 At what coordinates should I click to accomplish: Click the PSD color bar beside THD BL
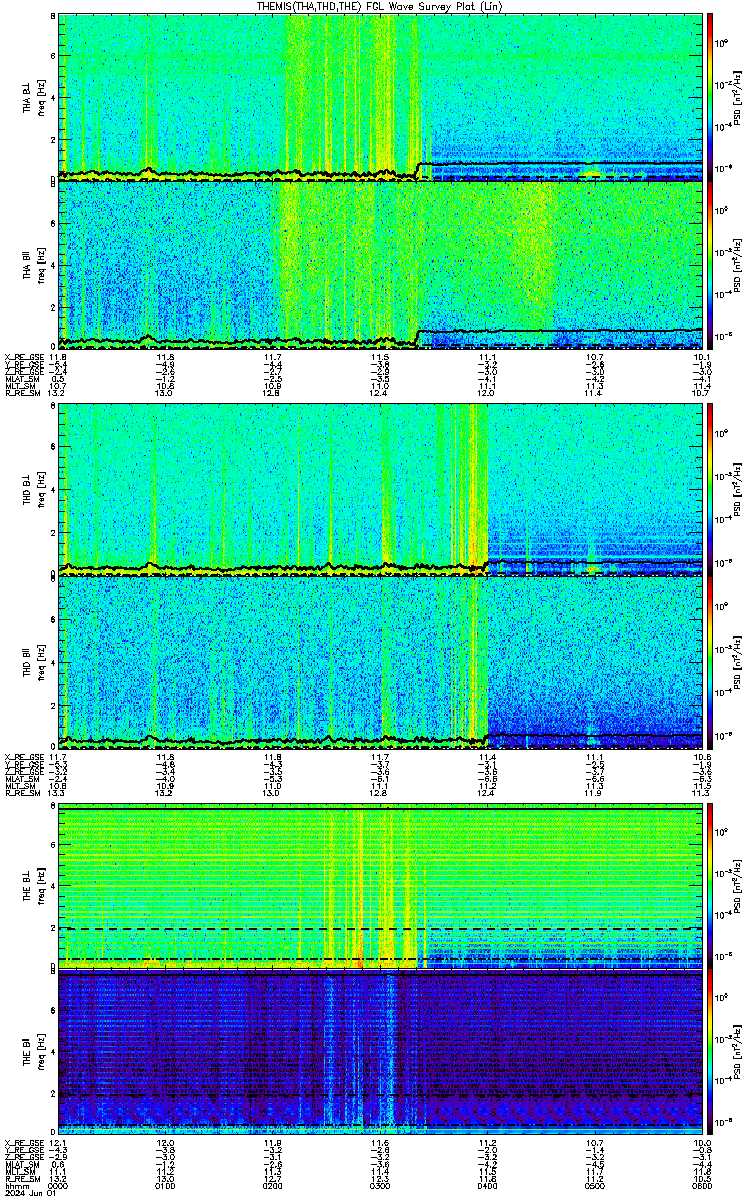point(711,490)
